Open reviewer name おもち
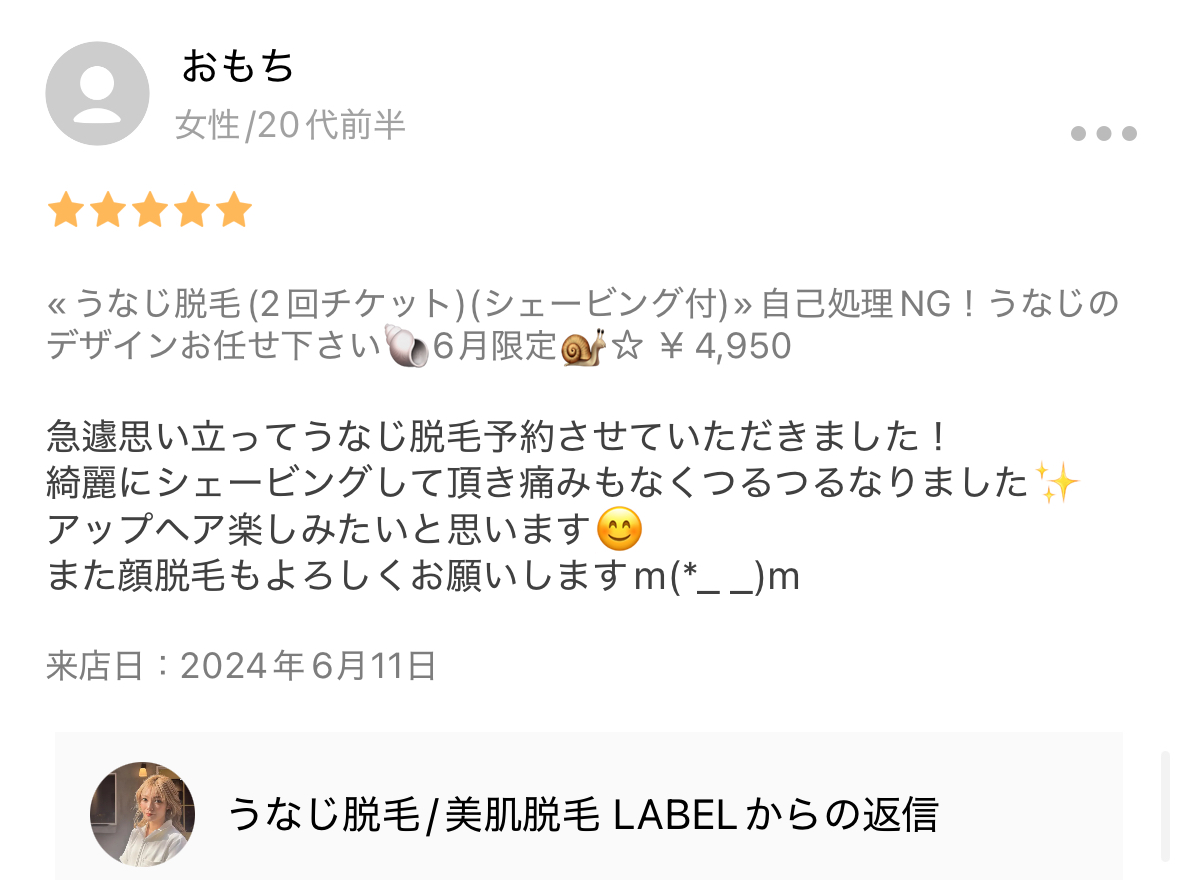 [238, 65]
